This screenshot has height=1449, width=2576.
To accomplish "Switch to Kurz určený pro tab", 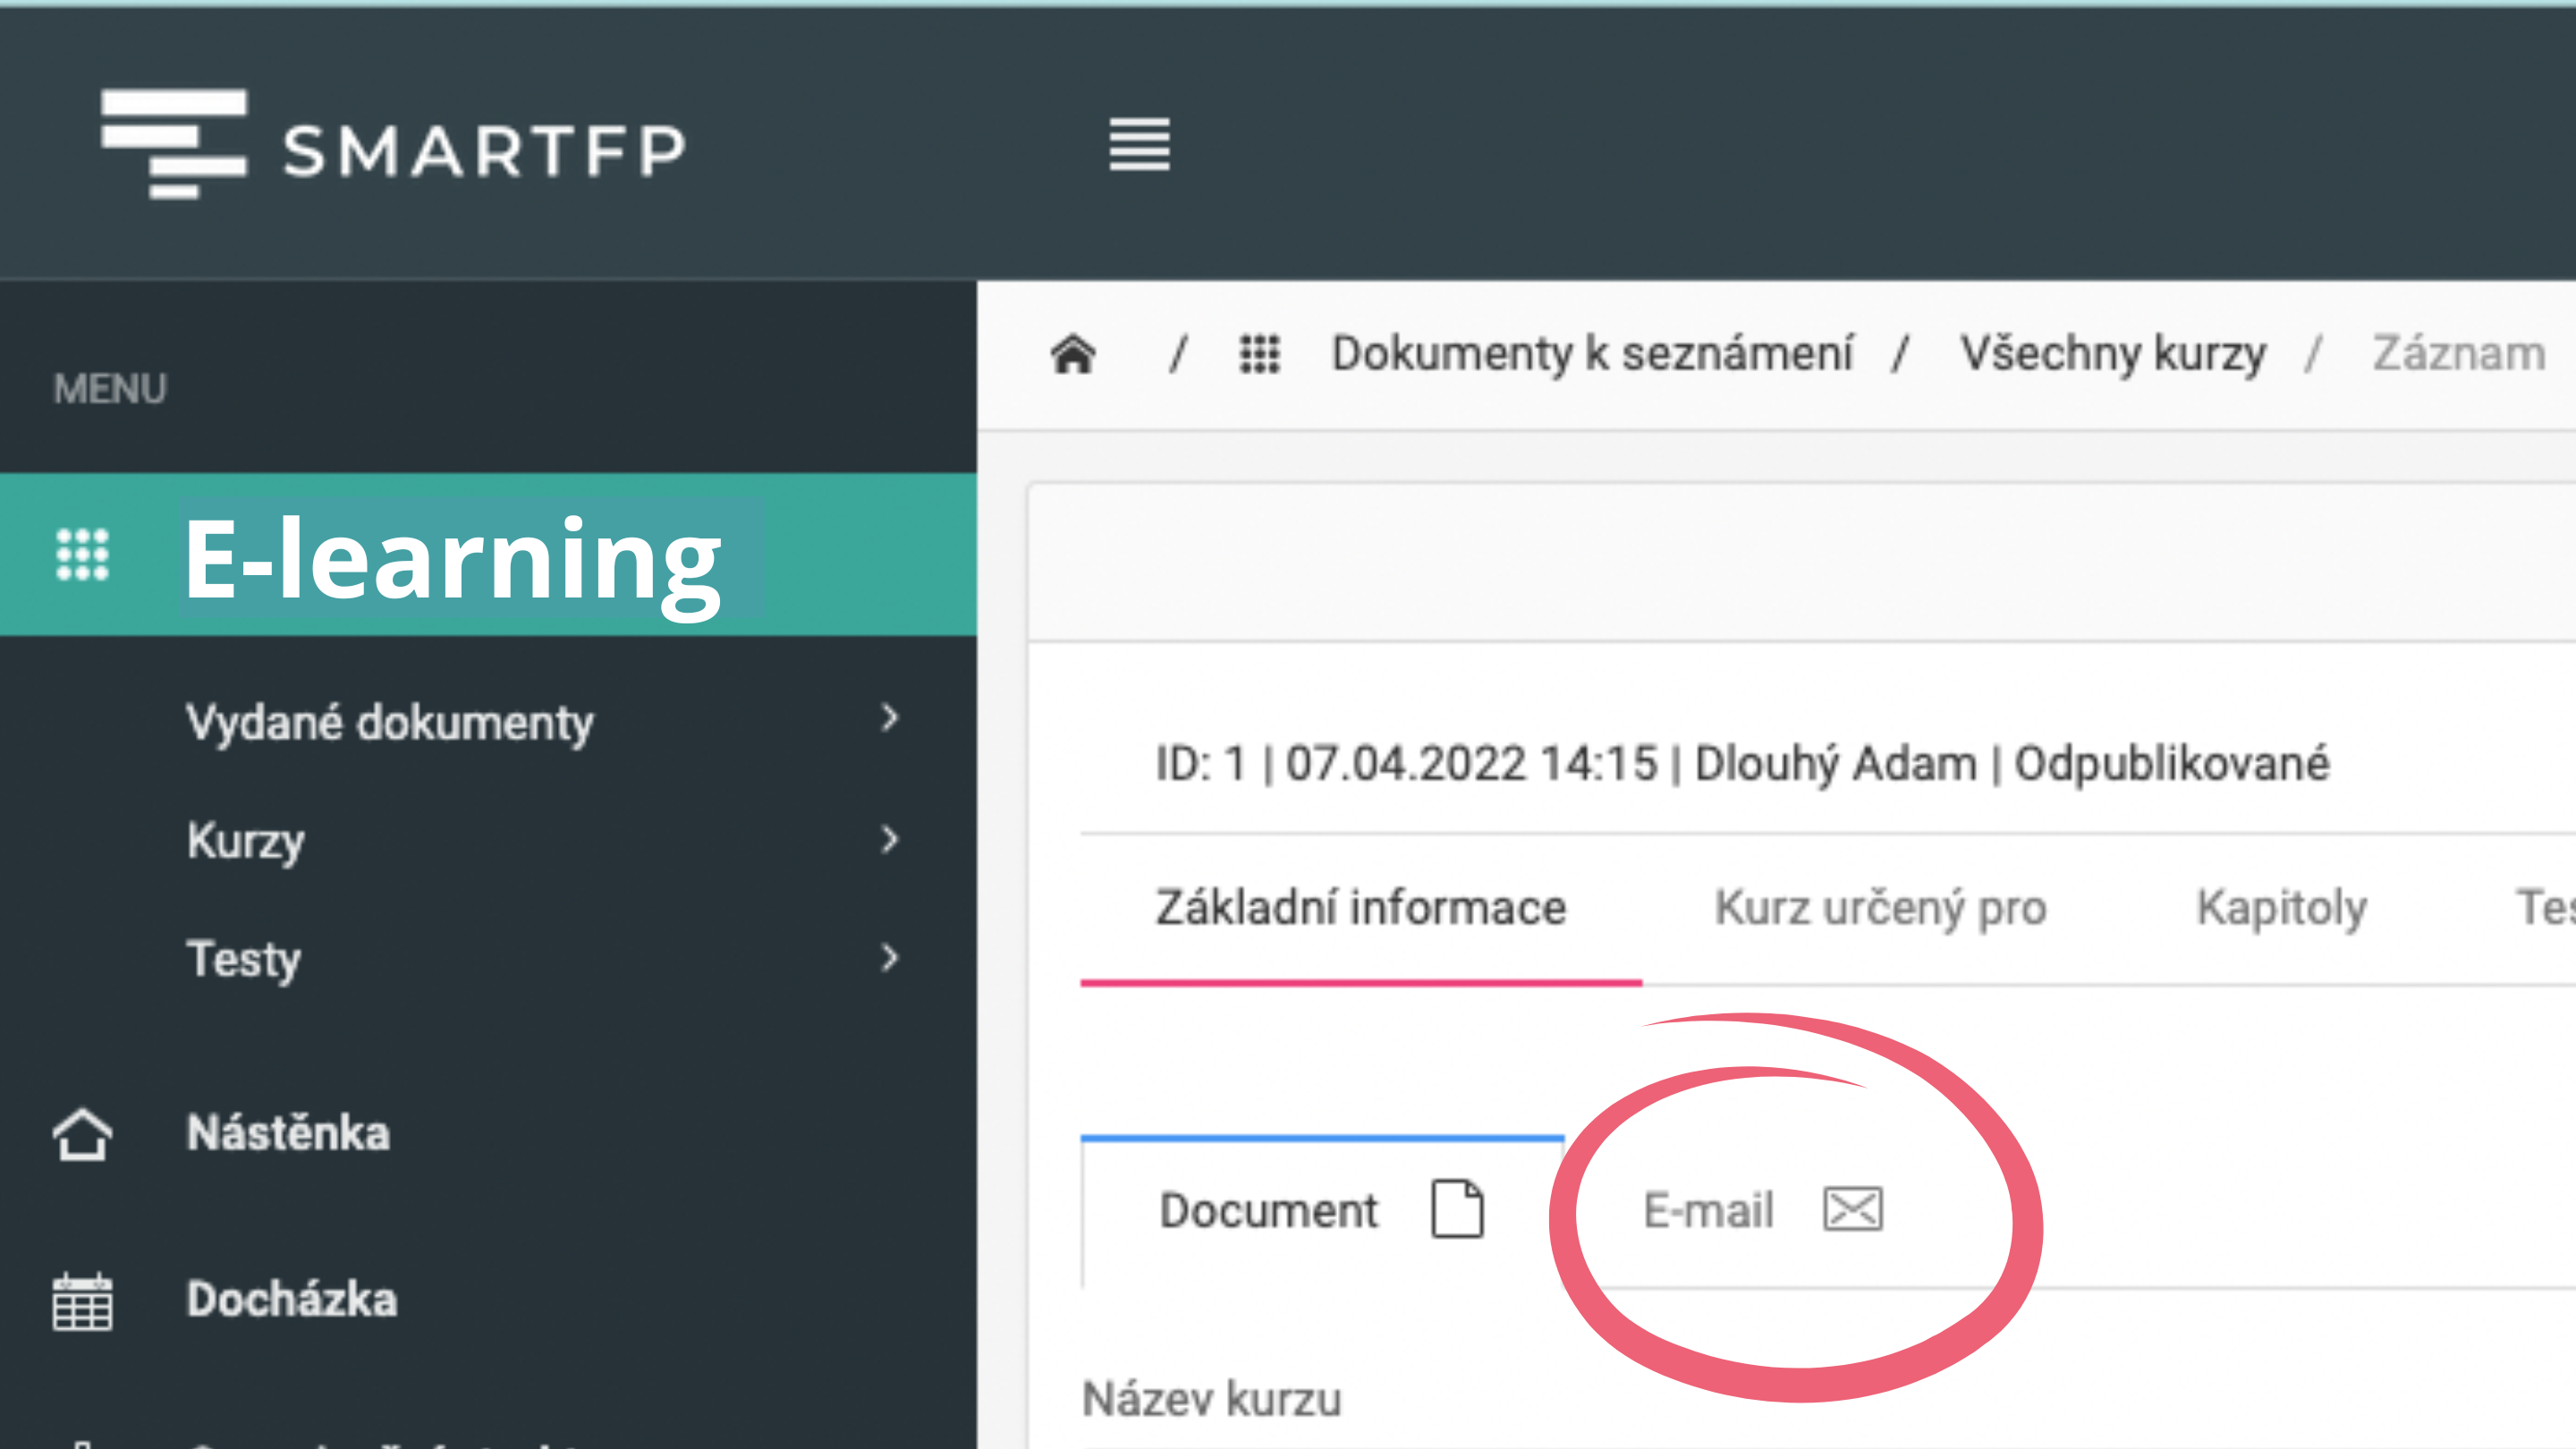I will coord(1880,908).
